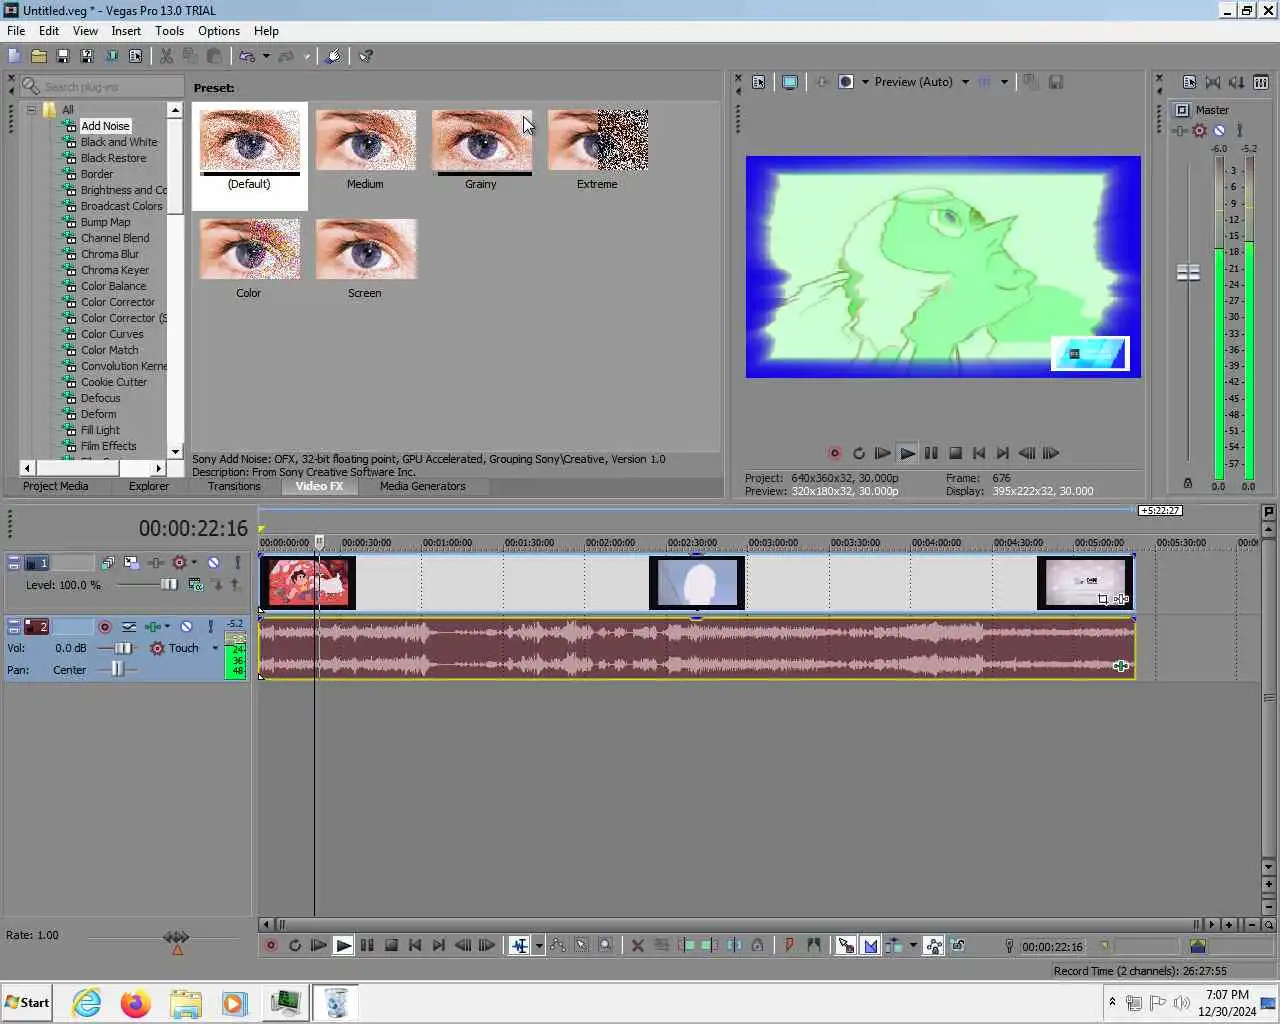Image resolution: width=1280 pixels, height=1024 pixels.
Task: Open a project with the folder icon
Action: click(39, 57)
